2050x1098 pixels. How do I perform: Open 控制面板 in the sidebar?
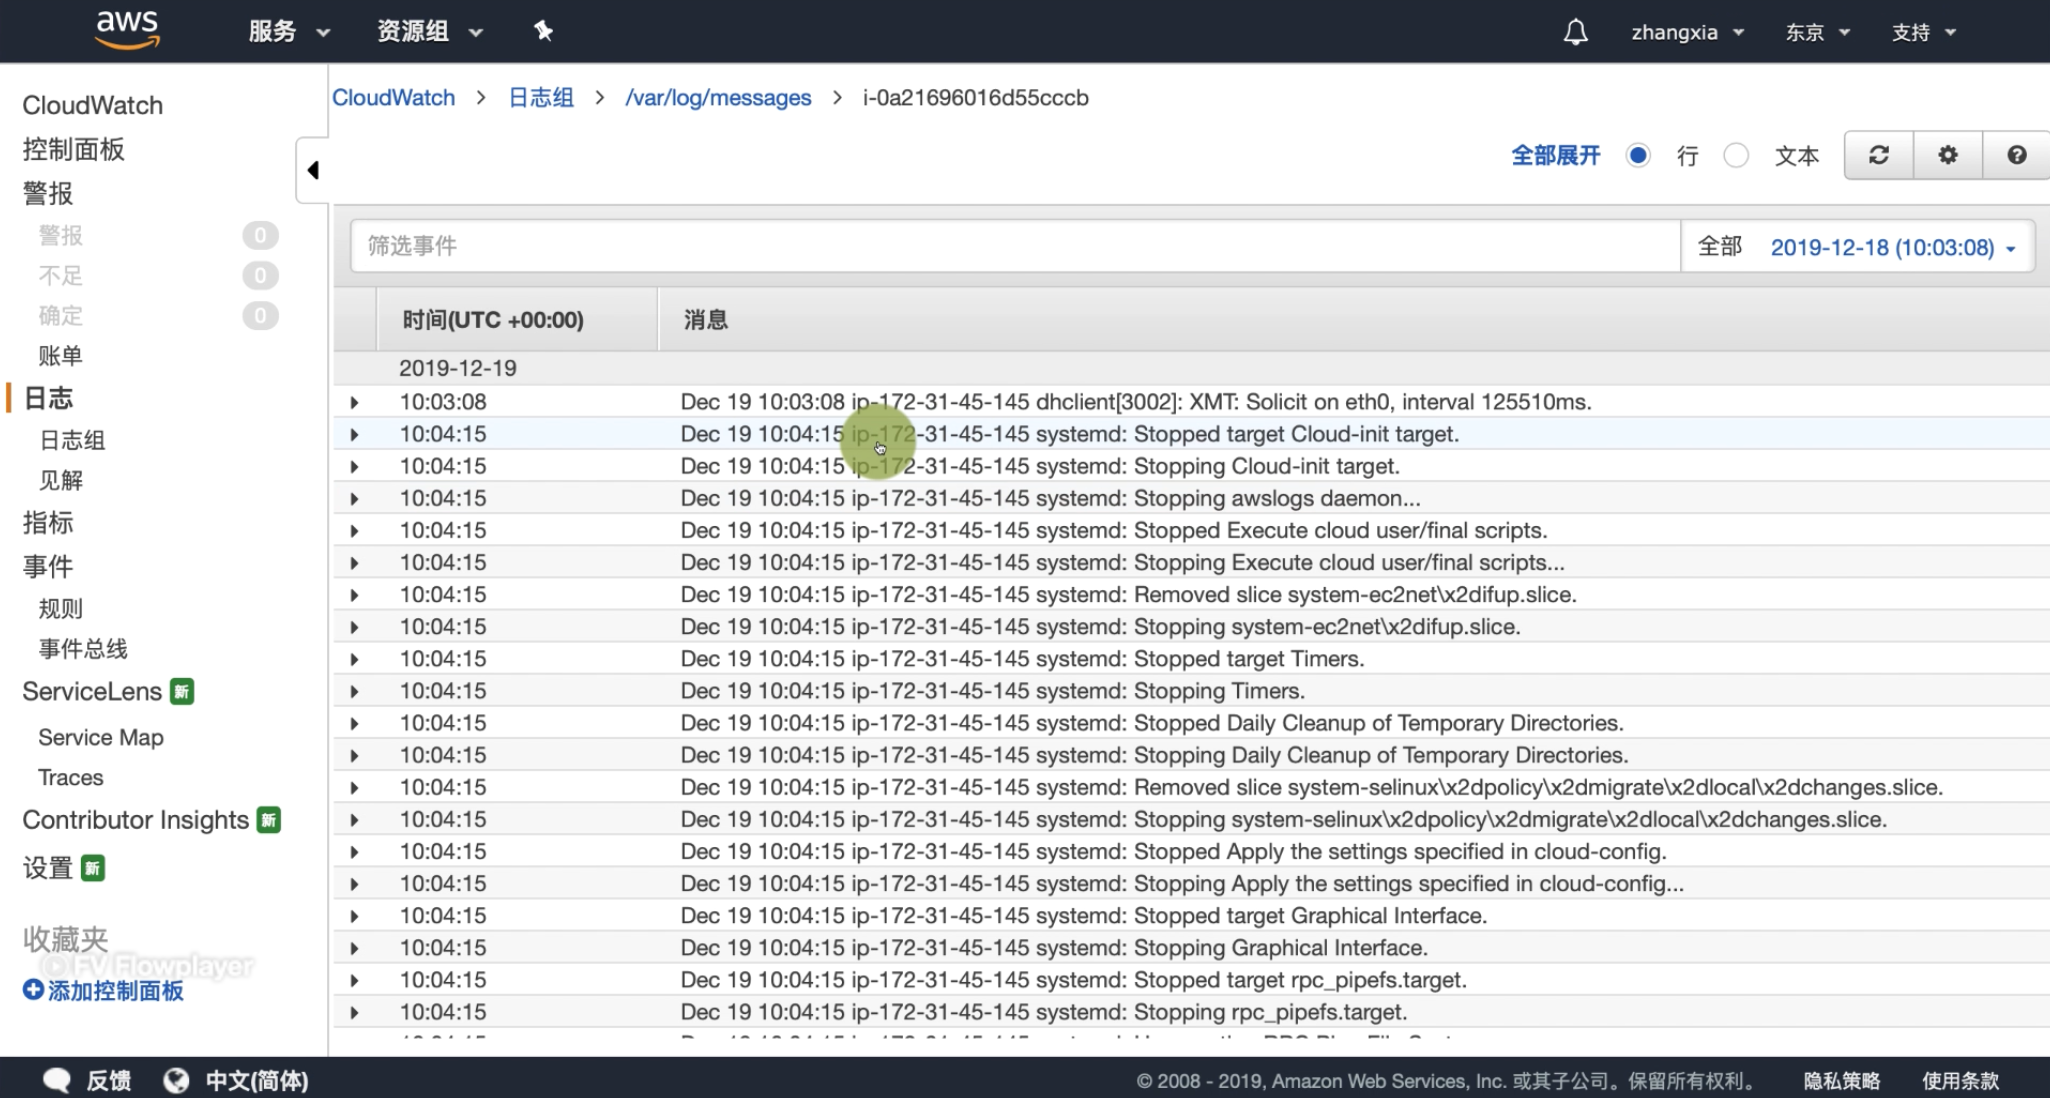[x=73, y=149]
